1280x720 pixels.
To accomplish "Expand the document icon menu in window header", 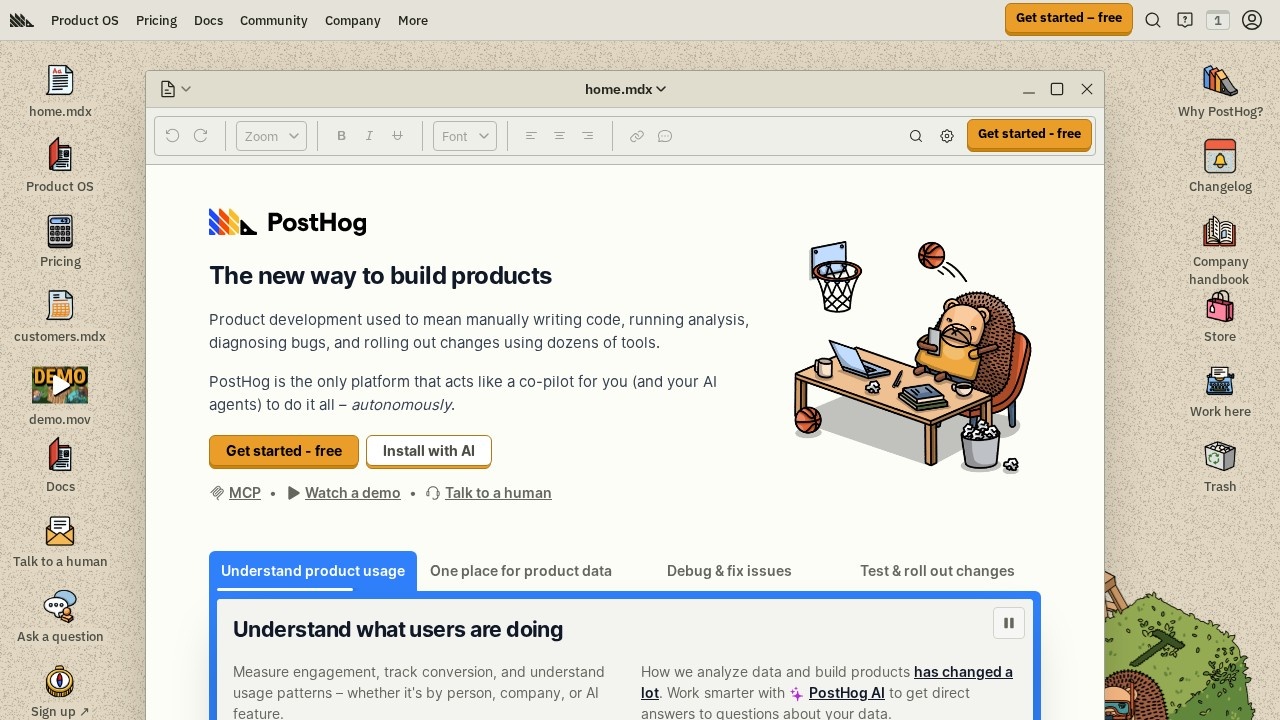I will pyautogui.click(x=176, y=89).
